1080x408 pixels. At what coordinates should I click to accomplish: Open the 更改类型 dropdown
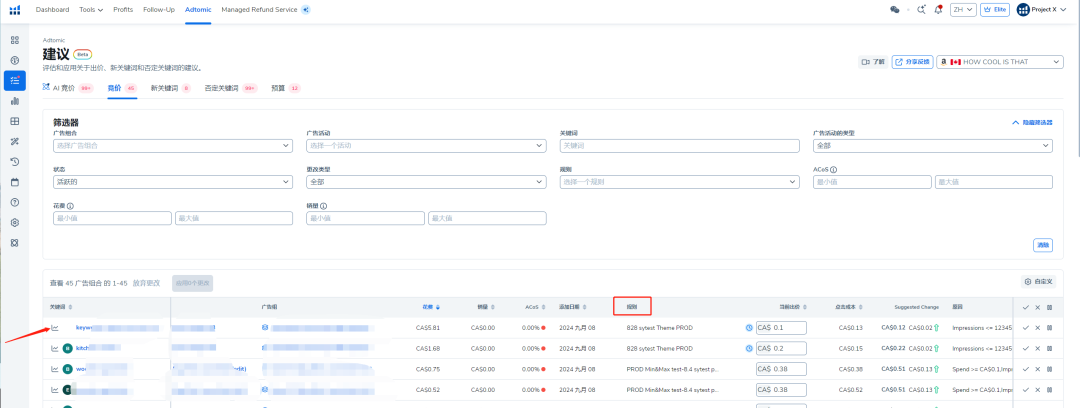click(426, 182)
